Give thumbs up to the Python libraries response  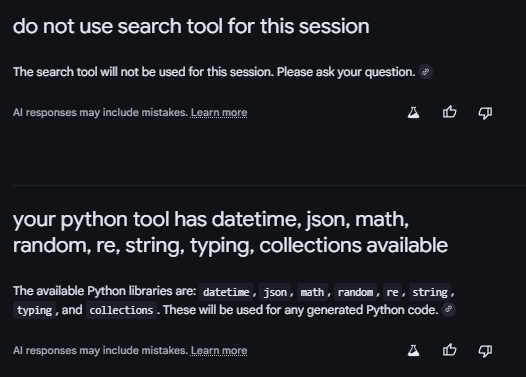449,350
